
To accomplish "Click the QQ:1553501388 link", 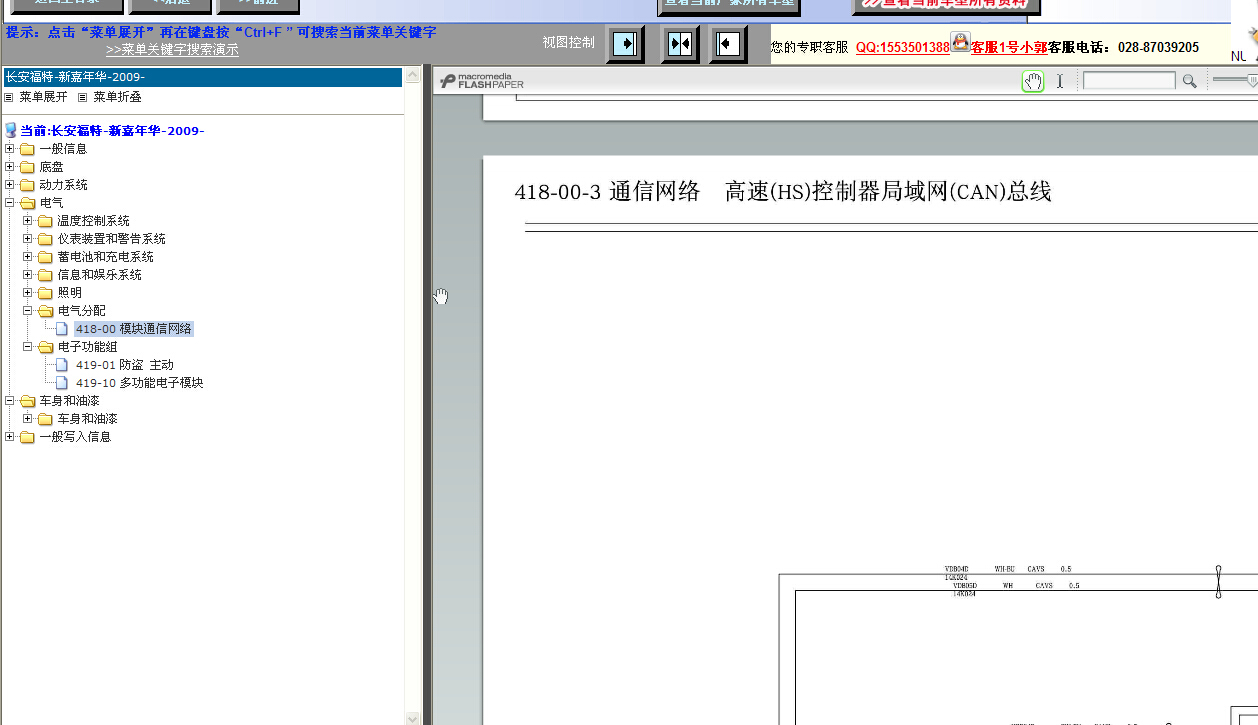I will pos(902,47).
